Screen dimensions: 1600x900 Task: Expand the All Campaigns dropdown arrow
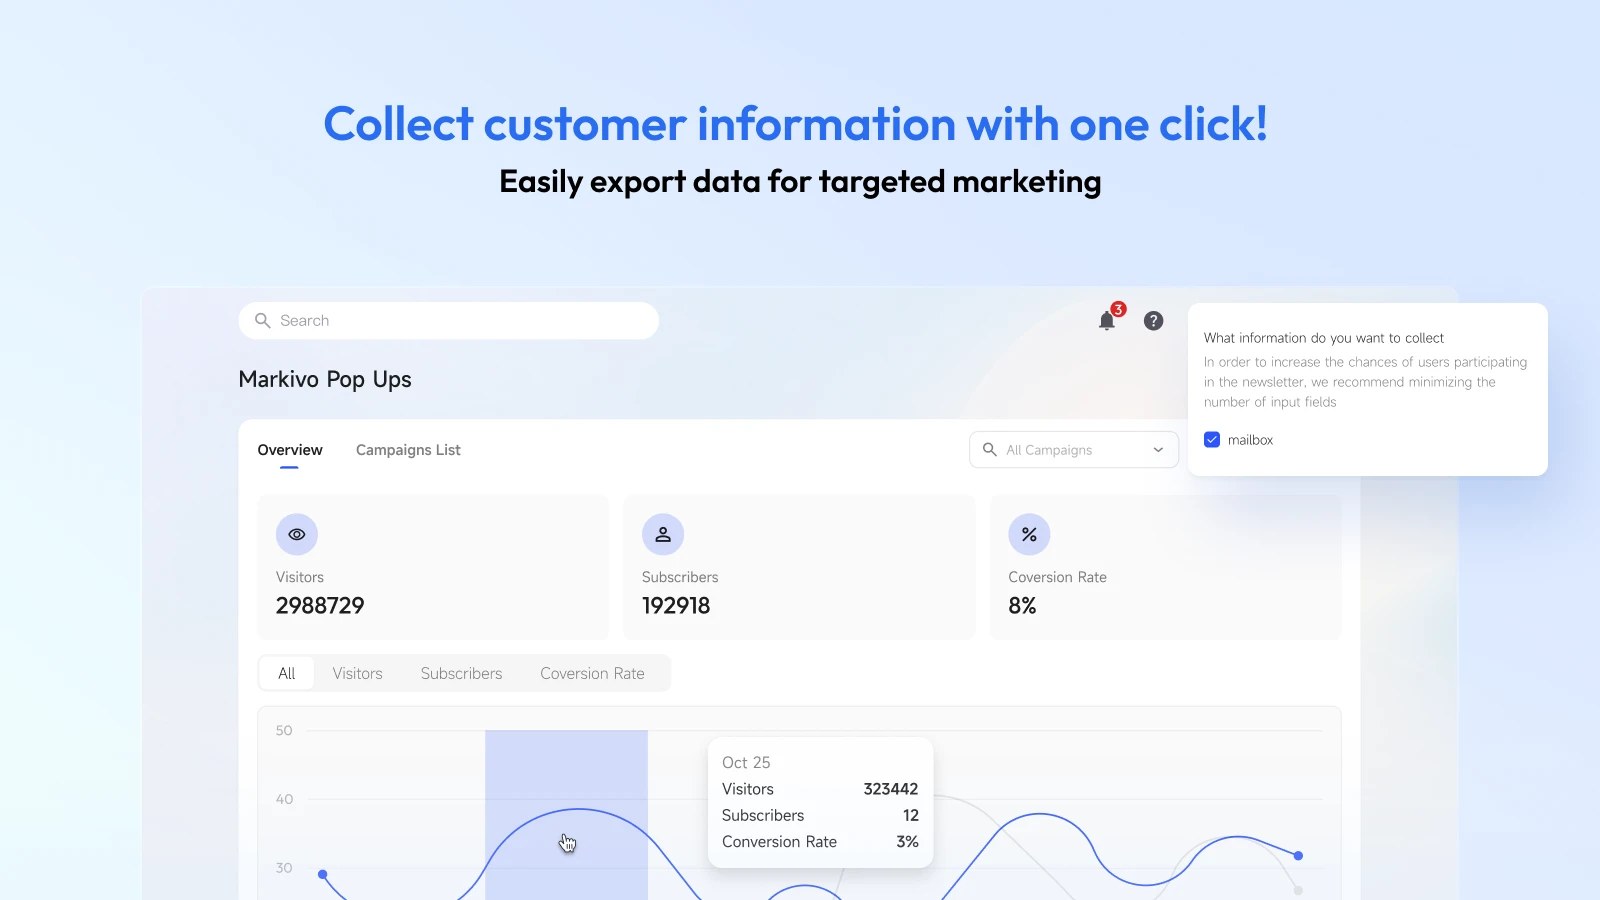click(x=1158, y=450)
